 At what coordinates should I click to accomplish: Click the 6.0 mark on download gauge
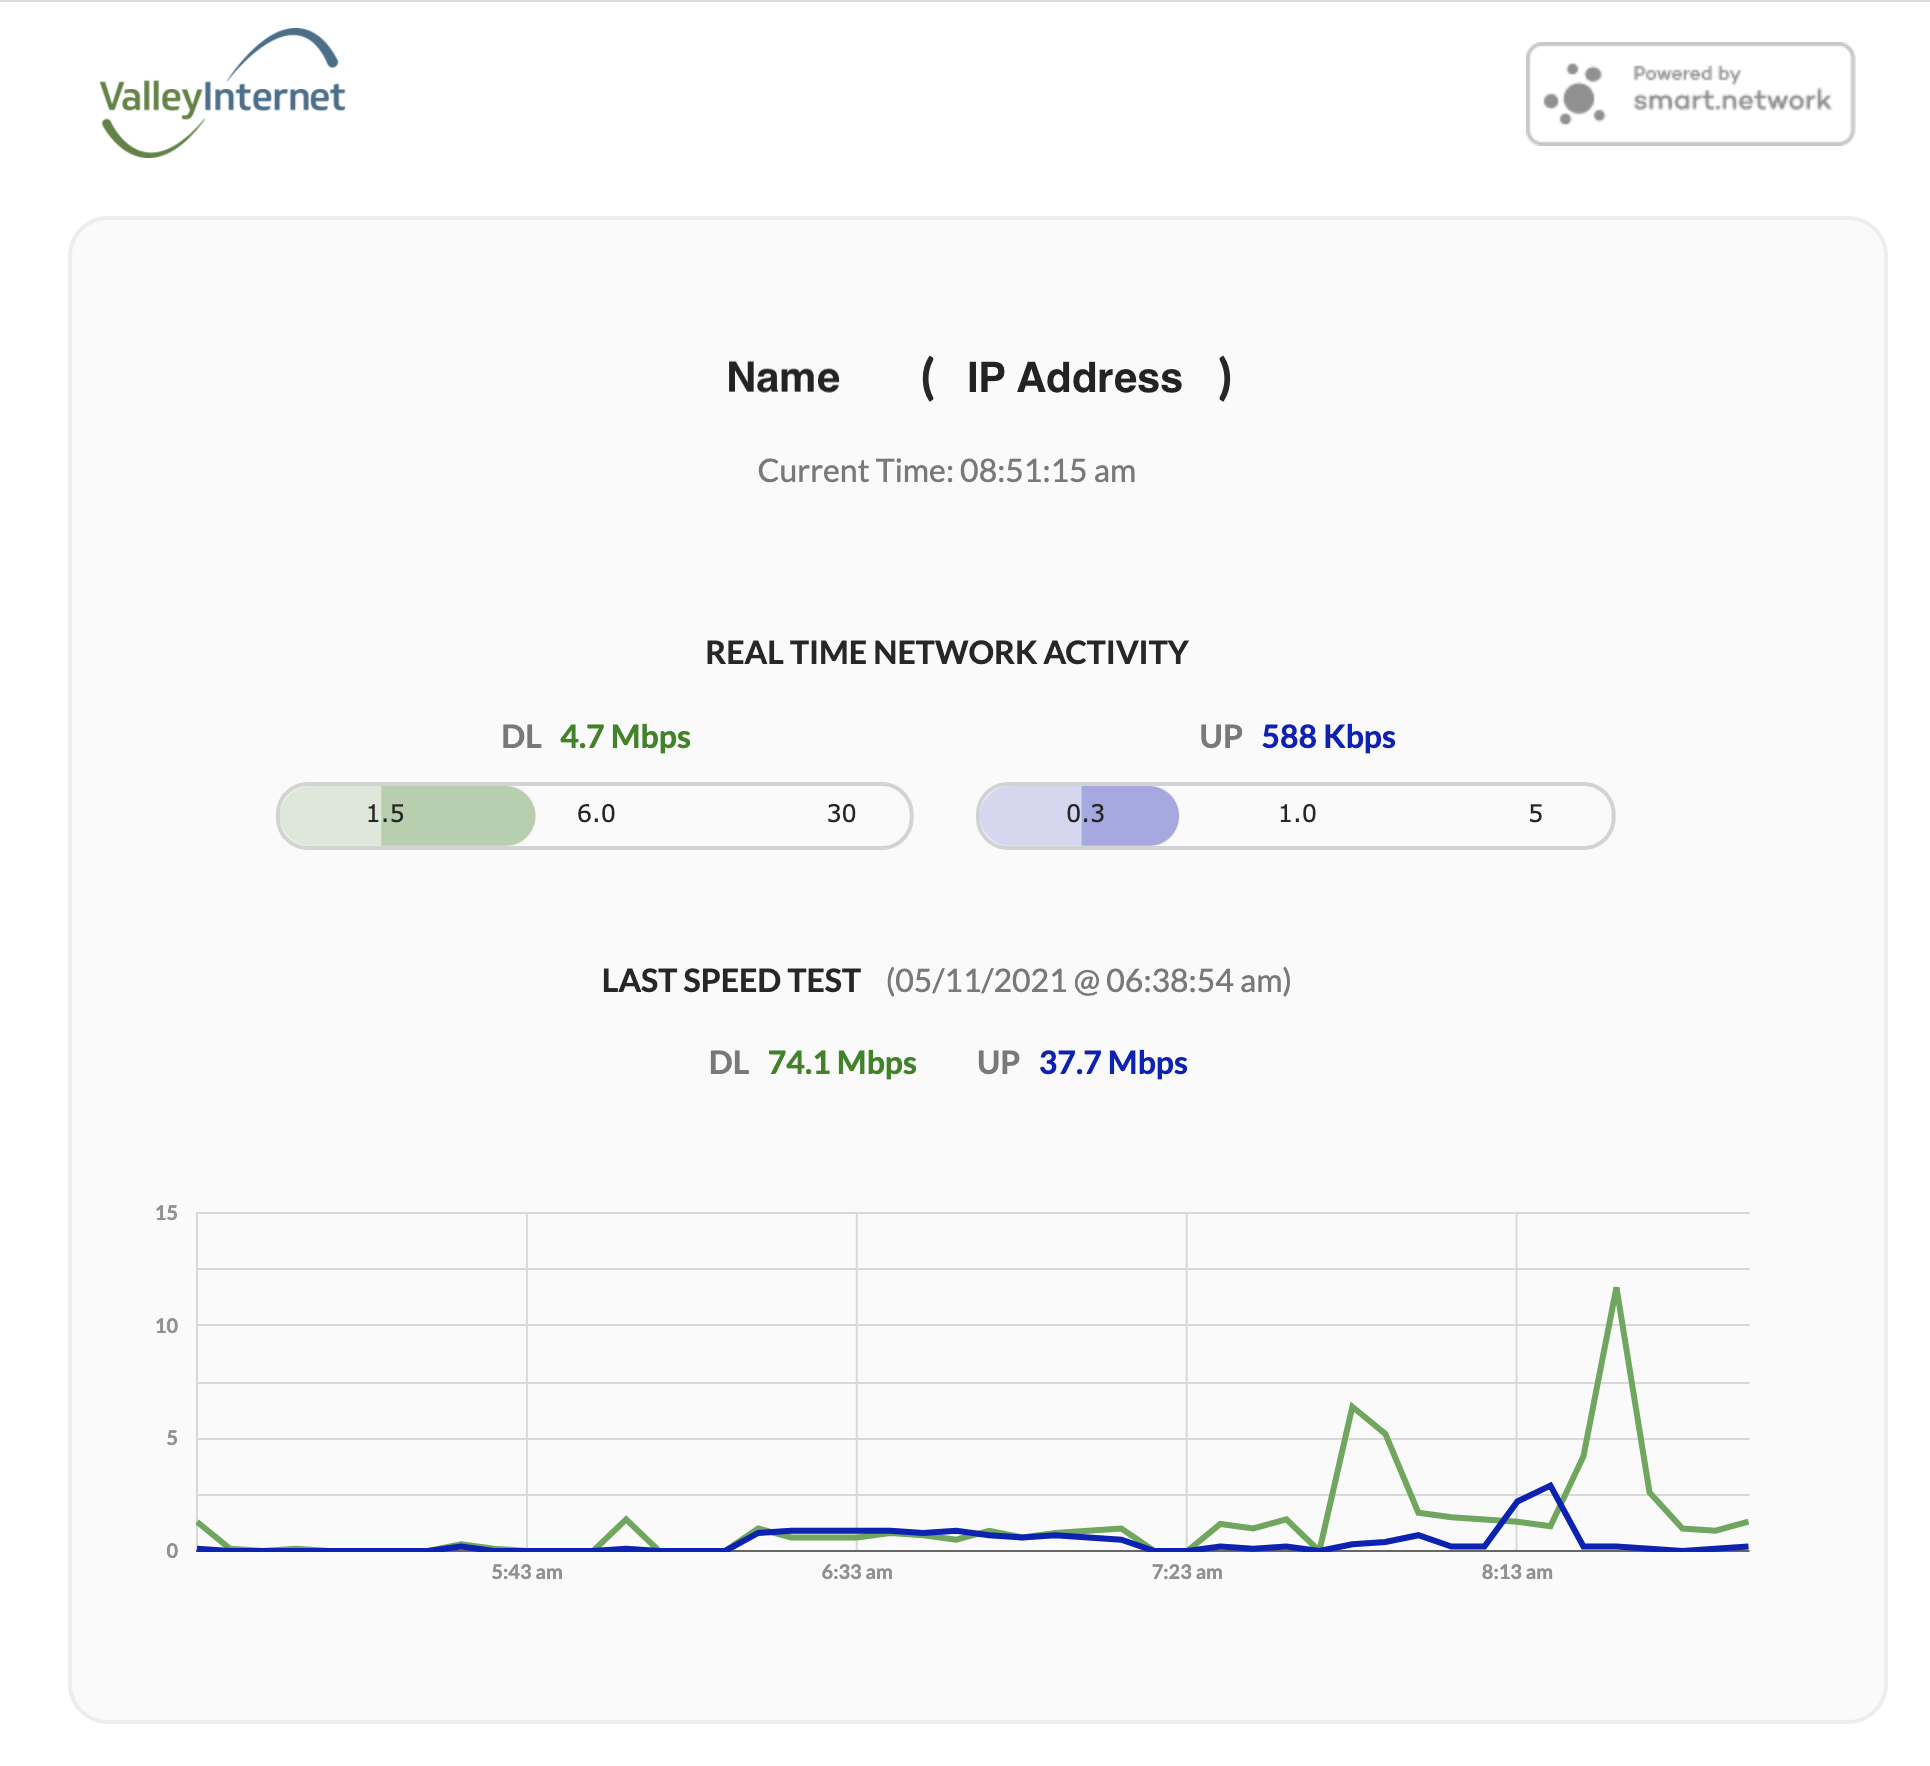tap(596, 814)
